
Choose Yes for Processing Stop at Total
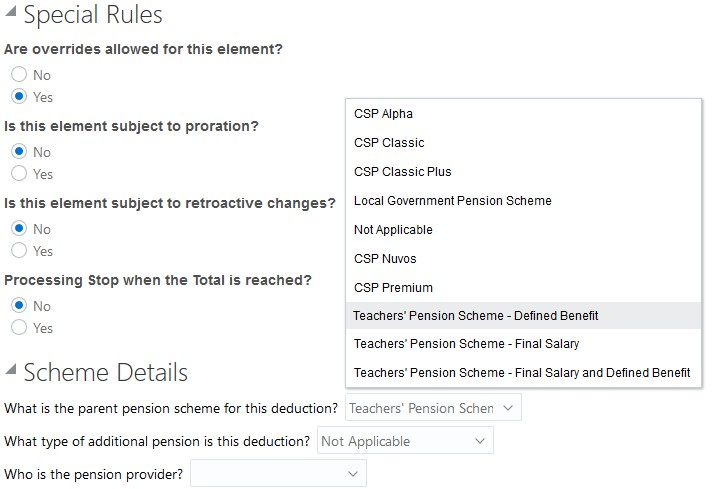pyautogui.click(x=19, y=328)
